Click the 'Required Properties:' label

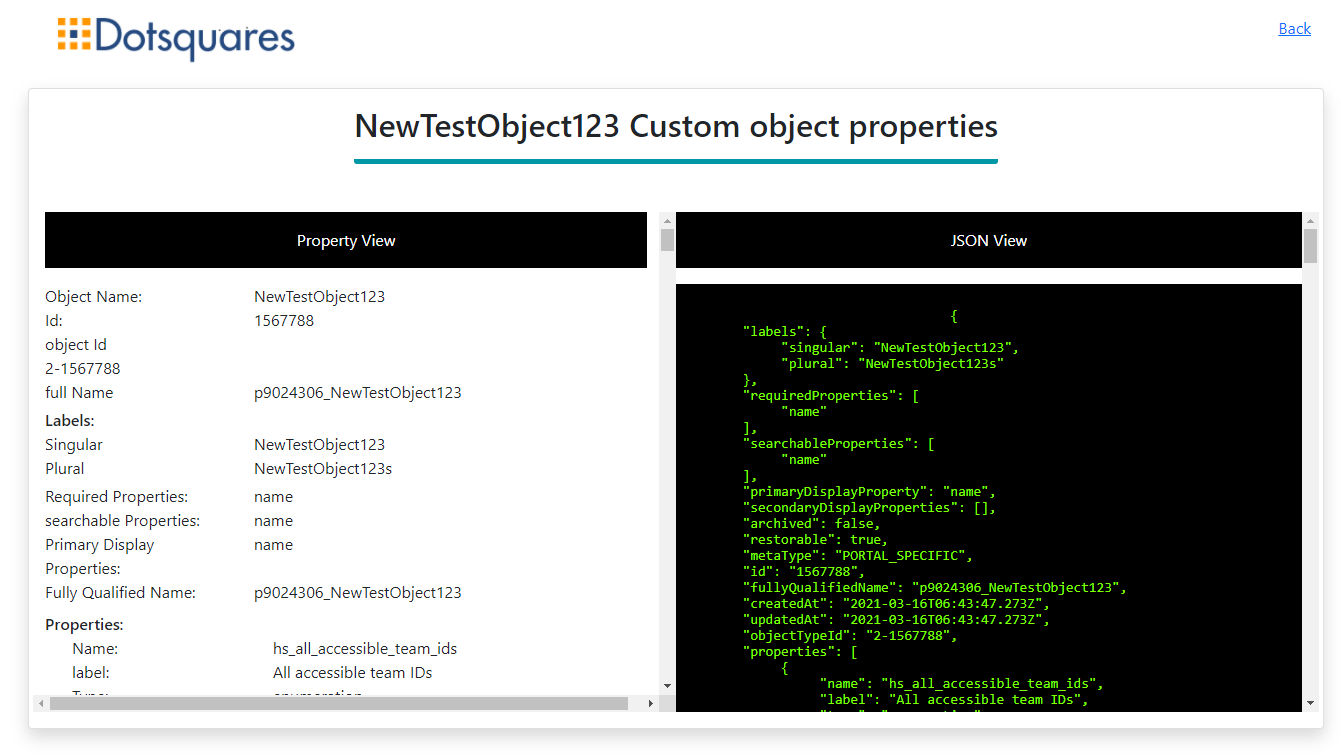117,497
